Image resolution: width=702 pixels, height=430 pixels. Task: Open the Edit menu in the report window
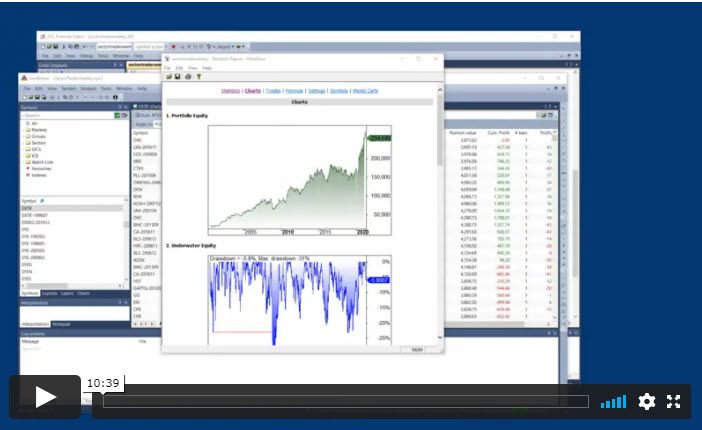[179, 68]
